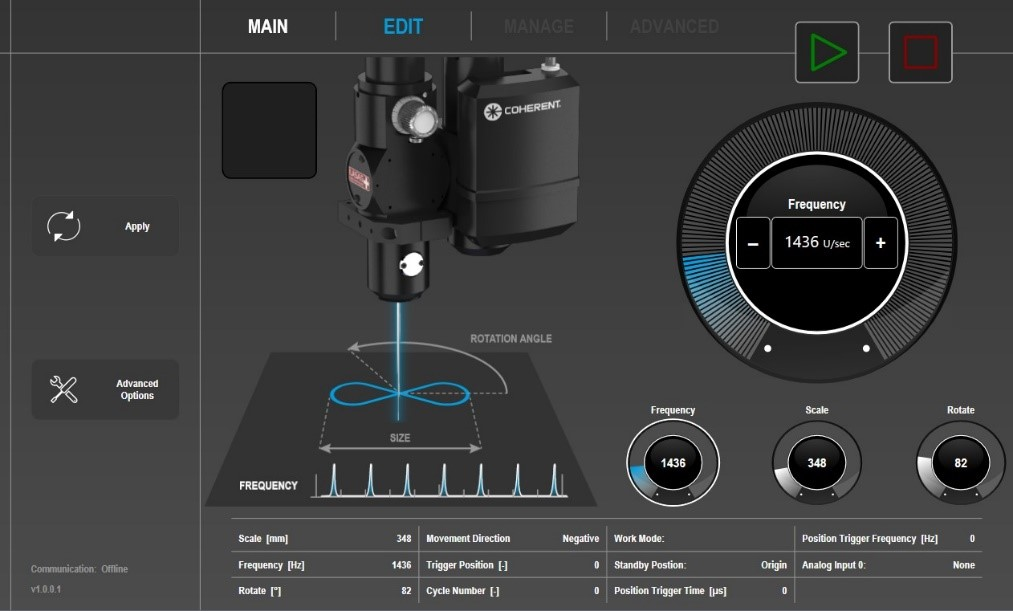This screenshot has height=611, width=1013.
Task: Click the 1436 U/sec frequency value field
Action: click(x=816, y=243)
